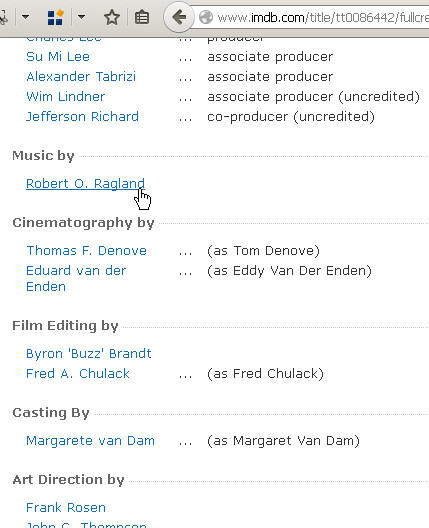
Task: Open Jefferson Richard co-producer link
Action: pyautogui.click(x=82, y=117)
